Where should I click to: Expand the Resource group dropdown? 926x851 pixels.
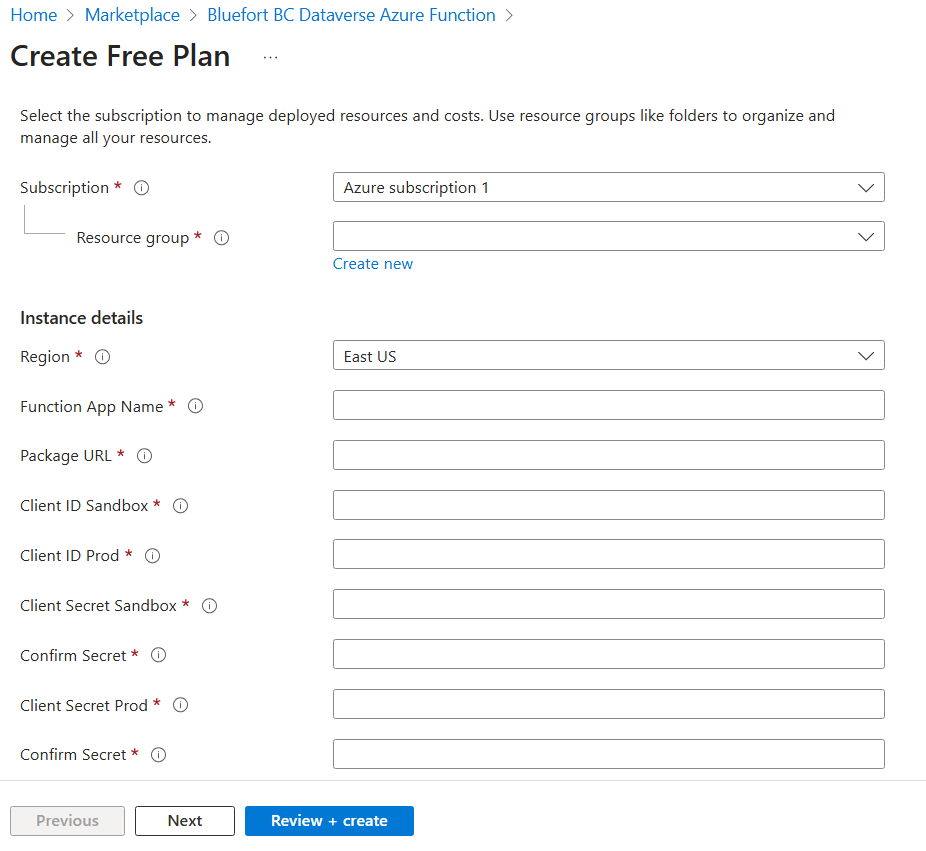pos(608,236)
